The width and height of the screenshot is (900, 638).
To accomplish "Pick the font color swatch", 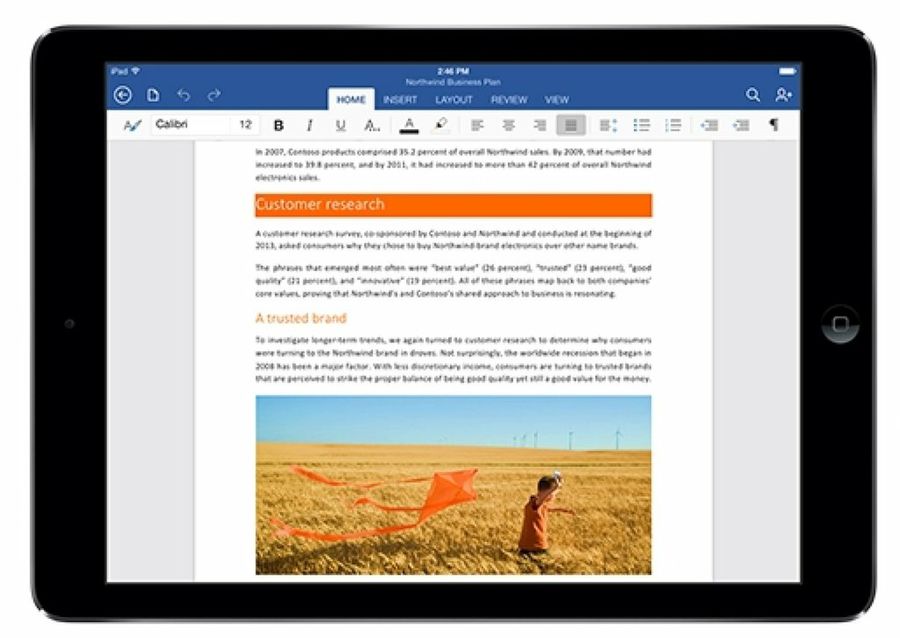I will point(408,126).
